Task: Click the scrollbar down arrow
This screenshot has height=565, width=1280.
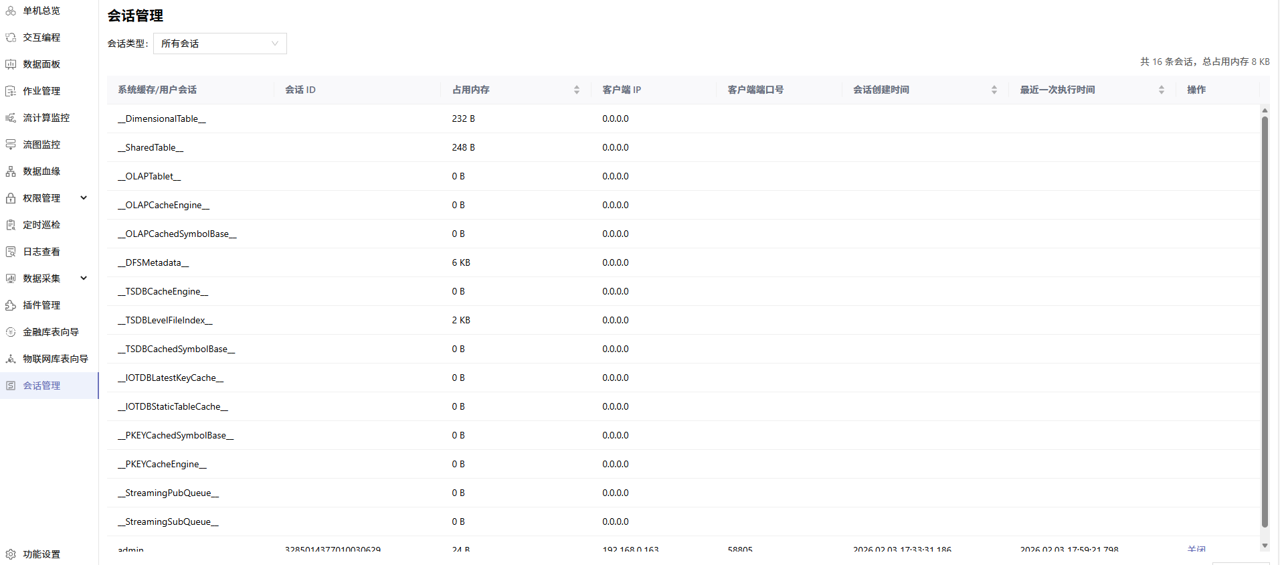Action: (x=1265, y=546)
